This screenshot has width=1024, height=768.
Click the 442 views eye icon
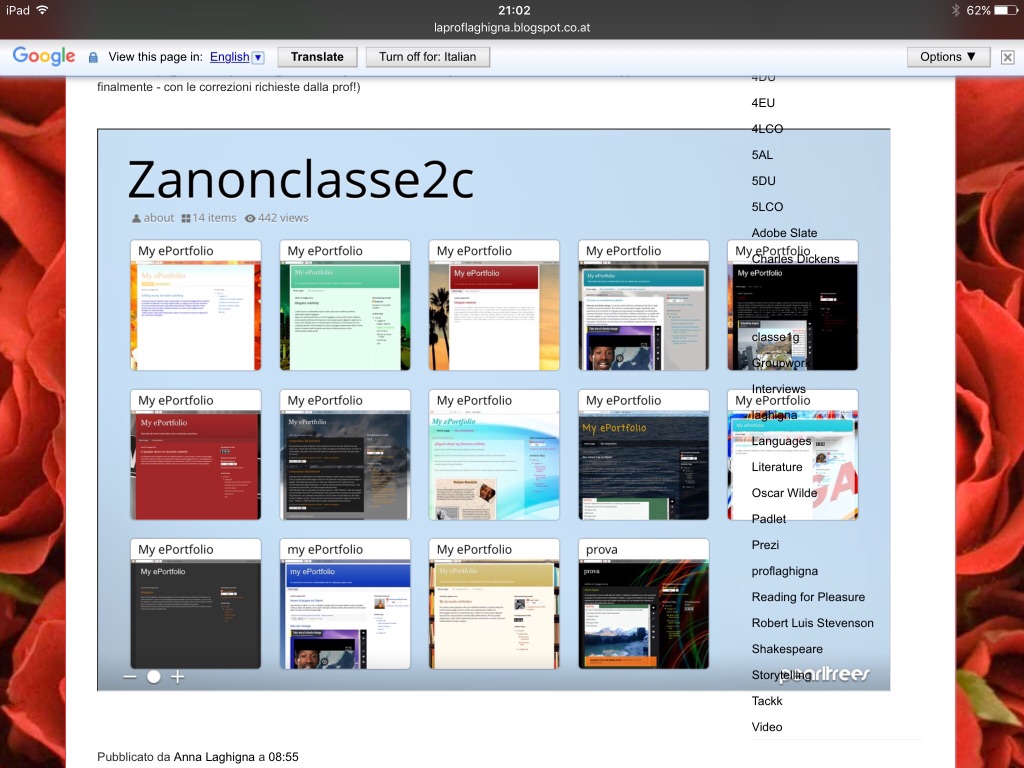point(250,218)
